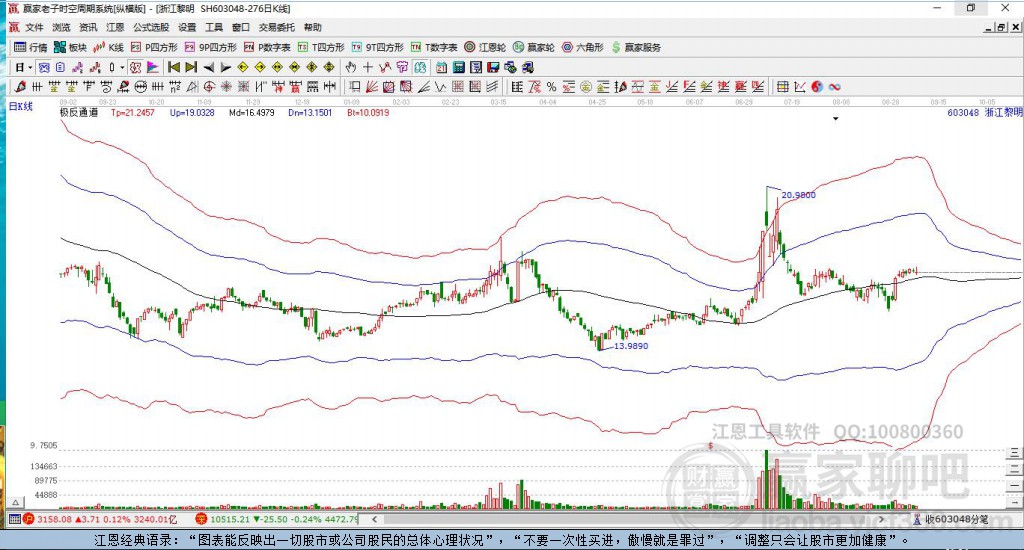Select the fan lines drawing tool

coord(372,86)
